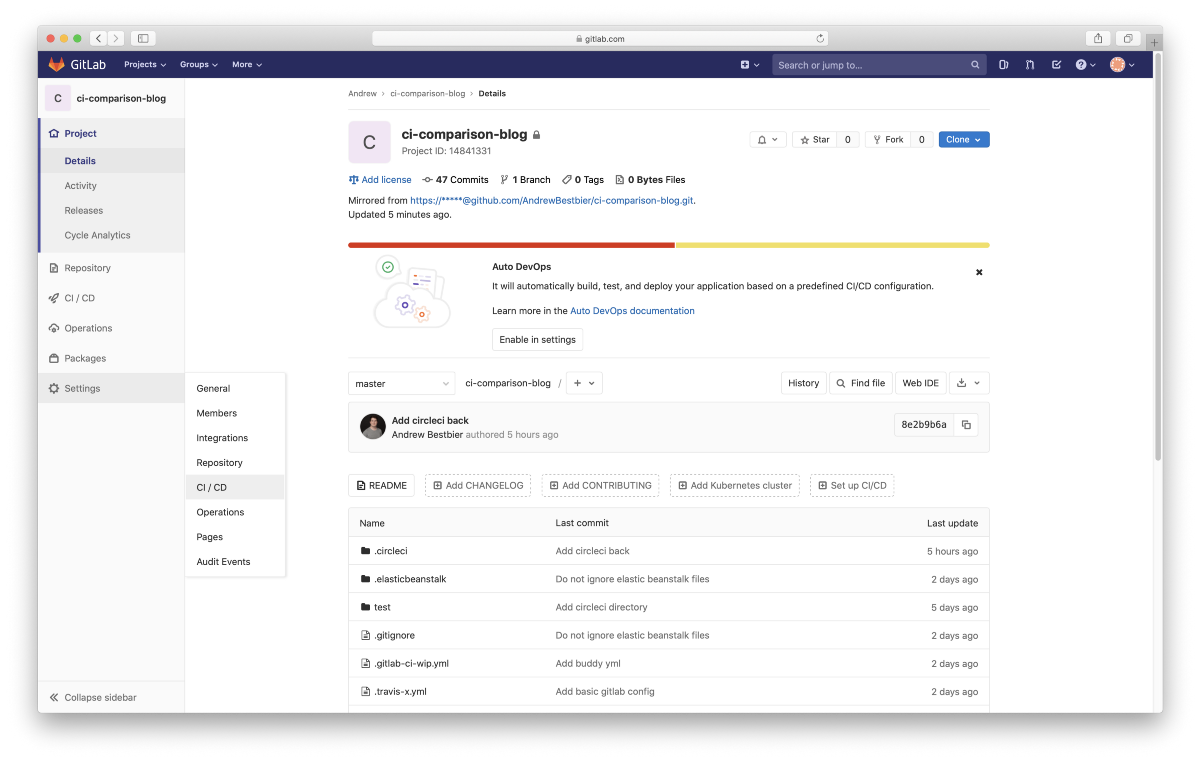Open the More menu in navbar
This screenshot has width=1200, height=762.
[247, 65]
